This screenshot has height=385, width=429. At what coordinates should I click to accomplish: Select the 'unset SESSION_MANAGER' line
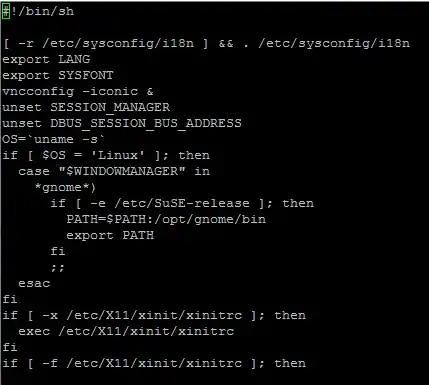86,108
